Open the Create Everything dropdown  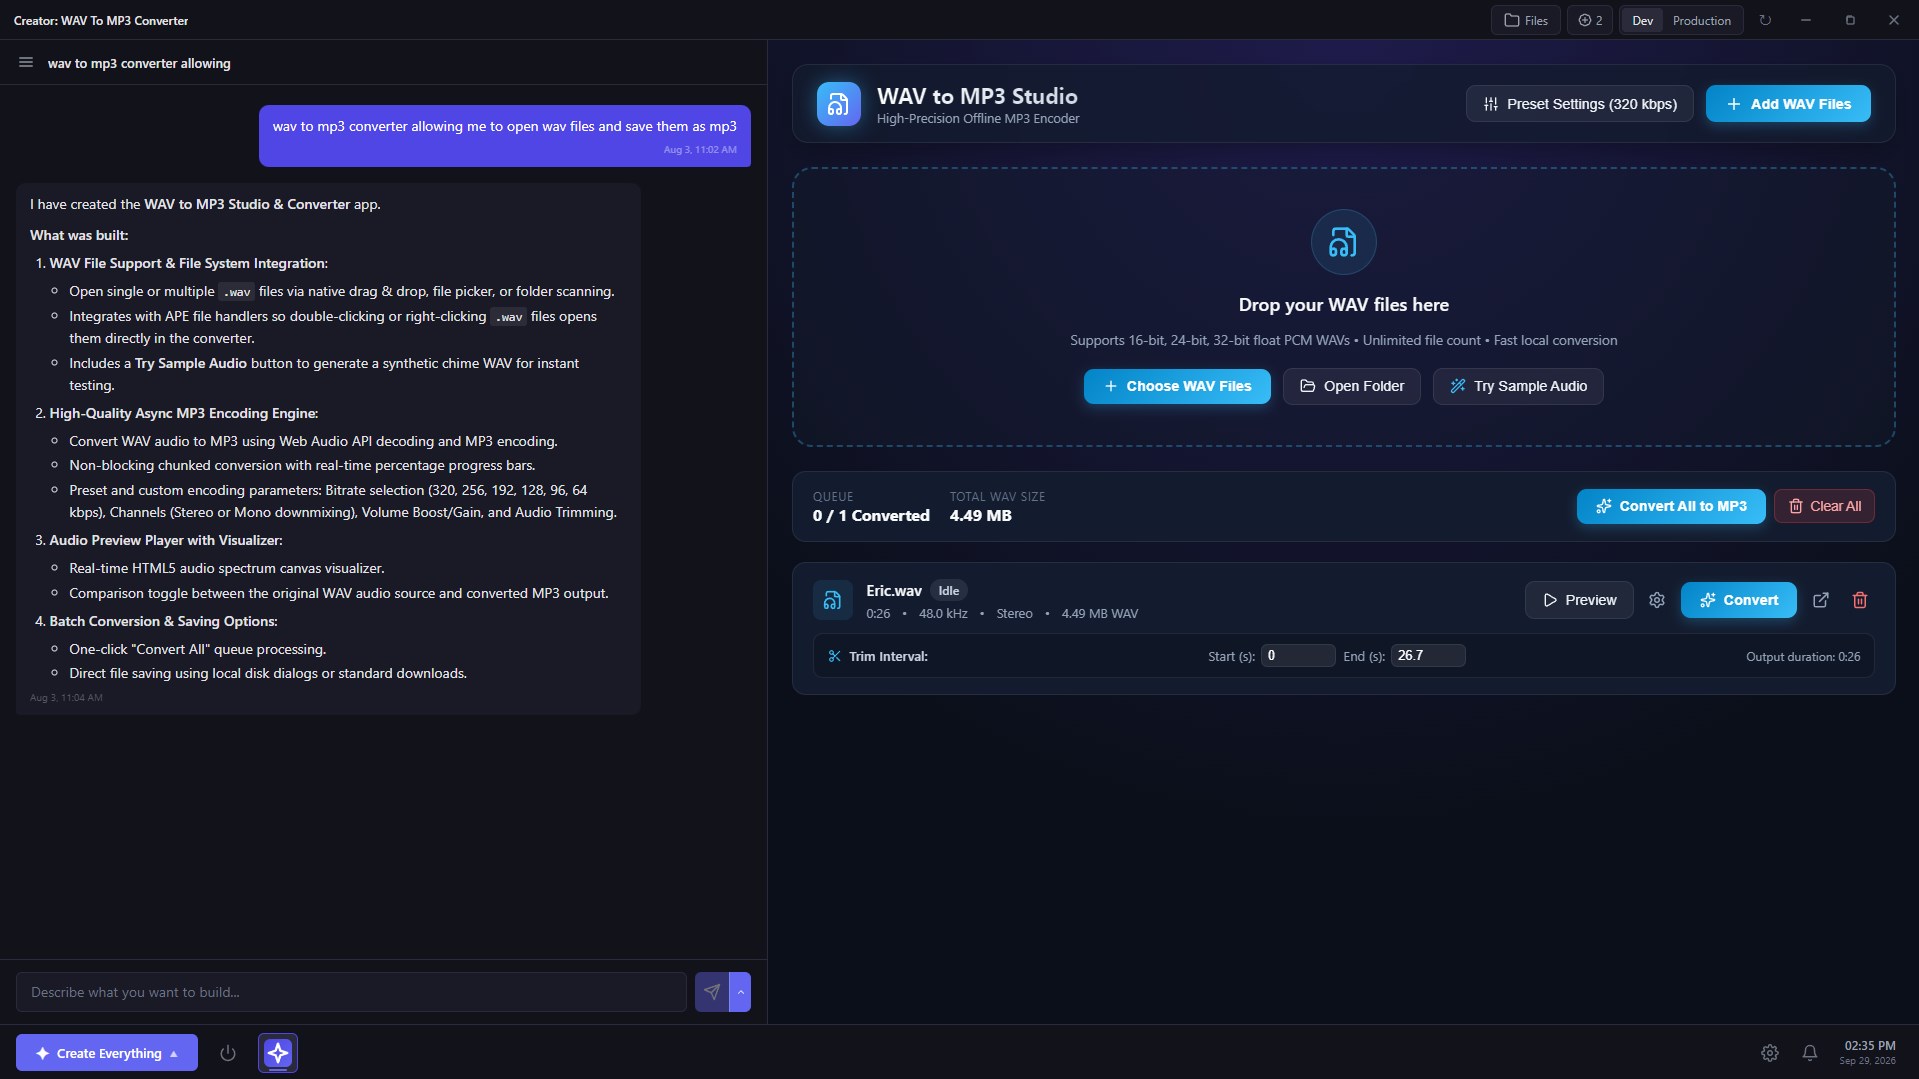pyautogui.click(x=107, y=1053)
